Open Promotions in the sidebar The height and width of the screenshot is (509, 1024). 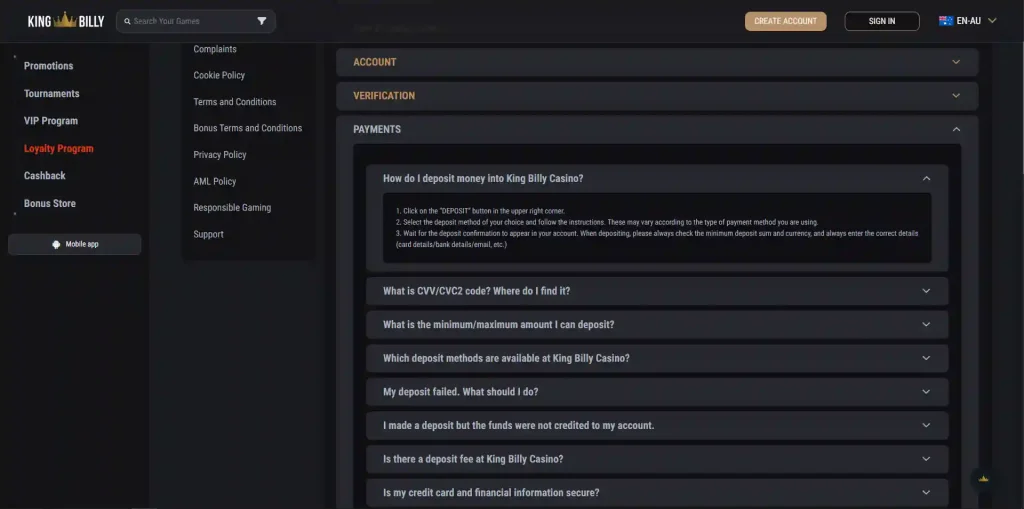pos(48,66)
